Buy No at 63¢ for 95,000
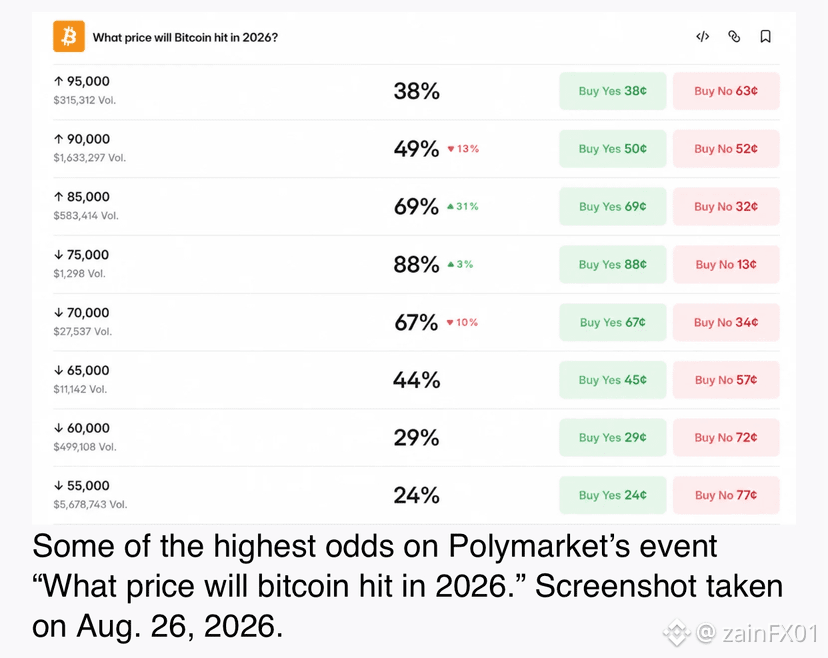The width and height of the screenshot is (828, 658). pos(726,91)
